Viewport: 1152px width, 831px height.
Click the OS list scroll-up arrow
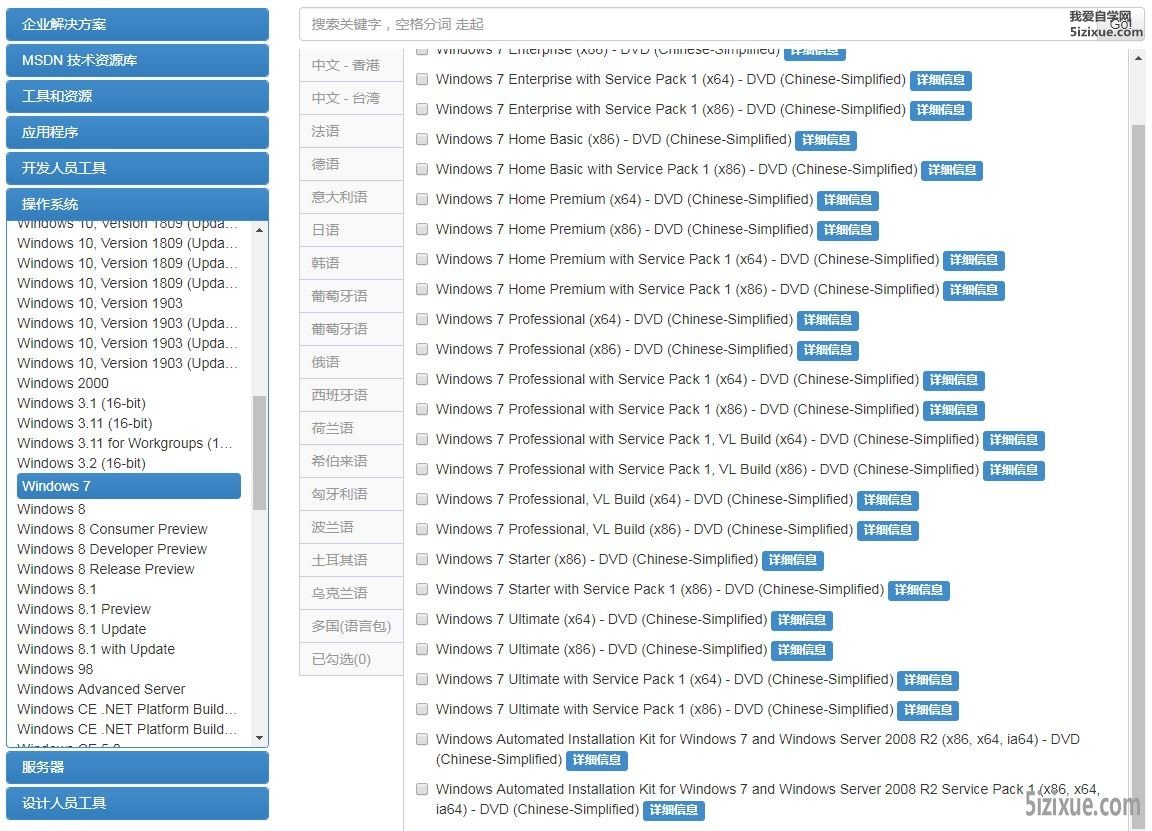(259, 230)
